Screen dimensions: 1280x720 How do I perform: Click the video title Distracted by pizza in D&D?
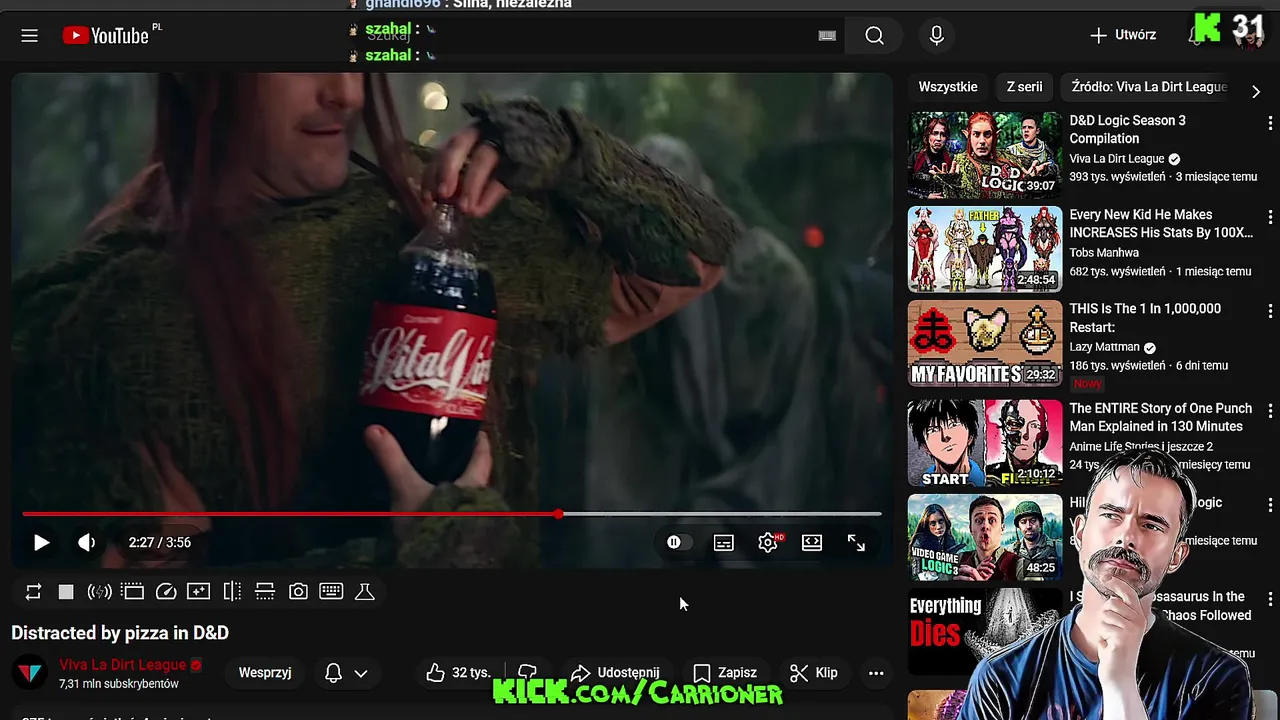point(120,633)
